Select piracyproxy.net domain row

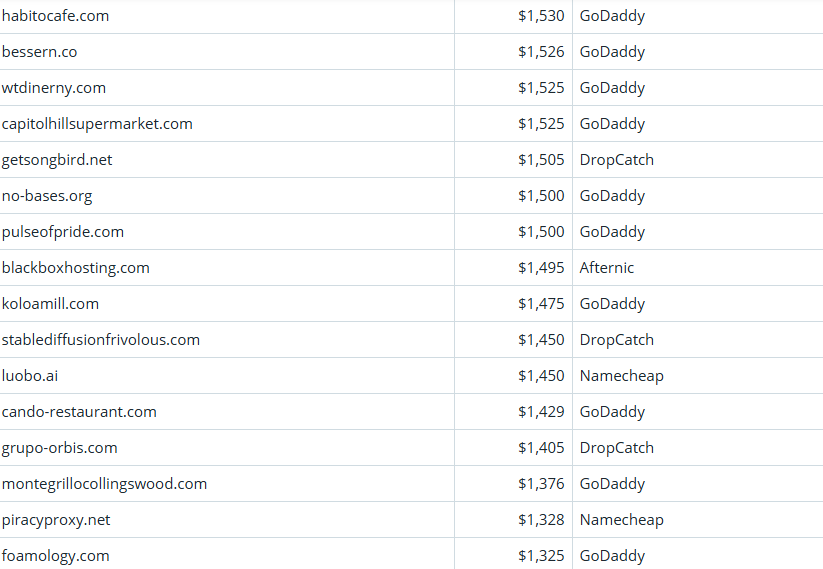[x=56, y=520]
